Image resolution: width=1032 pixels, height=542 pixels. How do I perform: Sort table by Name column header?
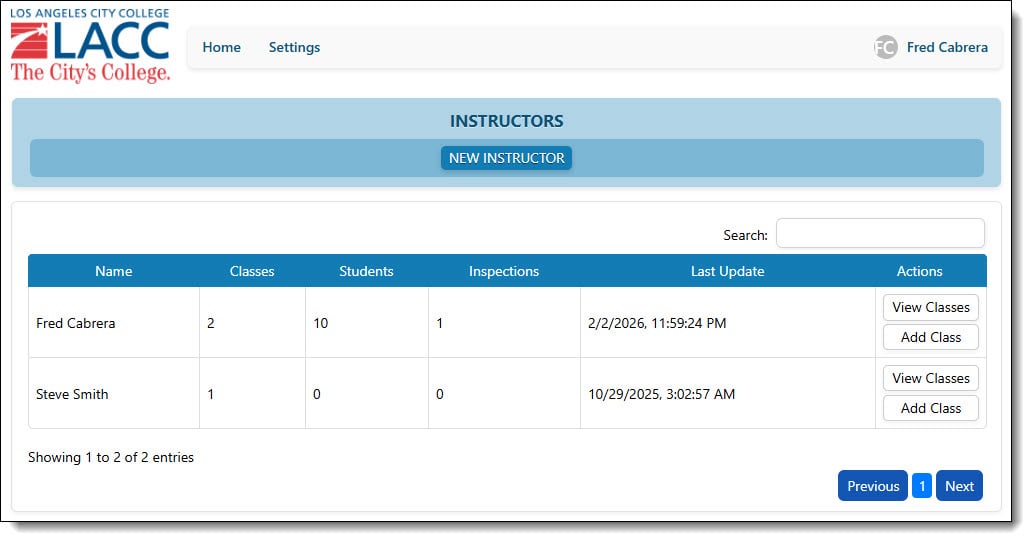point(113,271)
